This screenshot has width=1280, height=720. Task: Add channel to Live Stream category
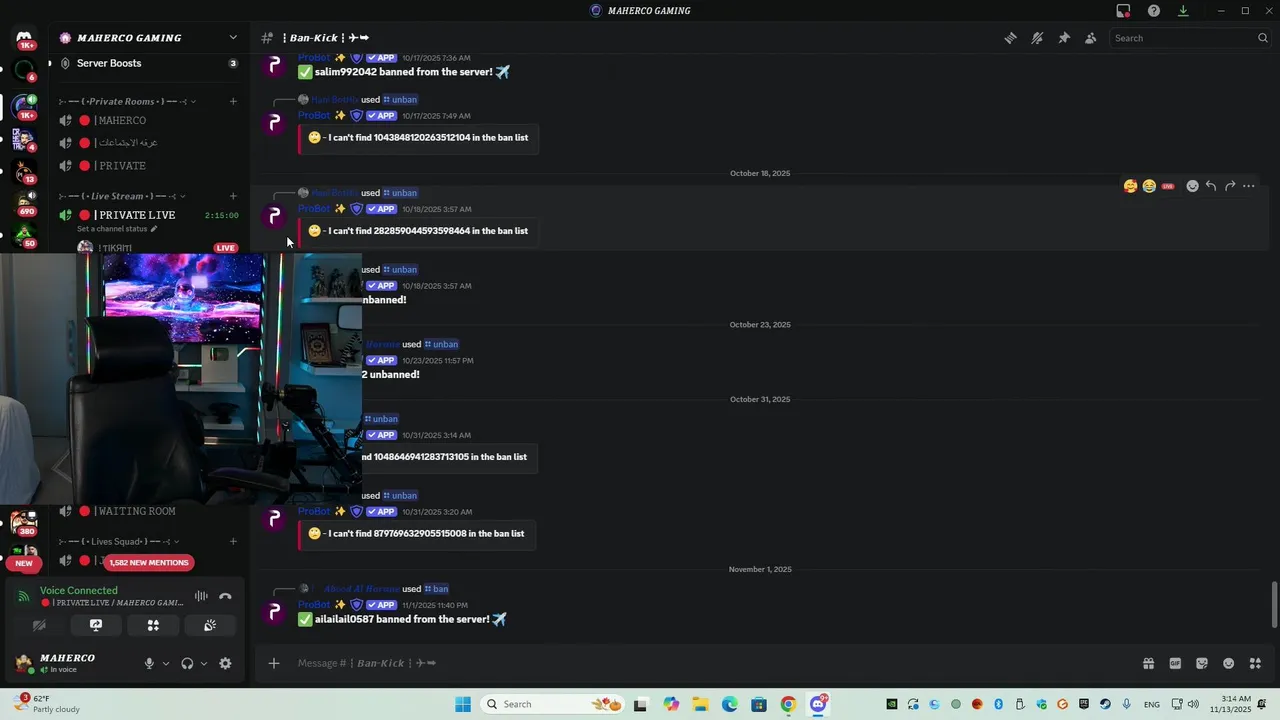[233, 196]
